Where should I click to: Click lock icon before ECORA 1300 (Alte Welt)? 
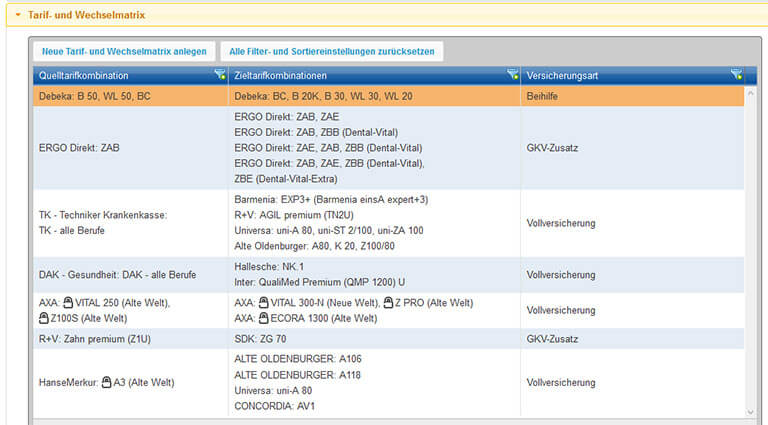click(x=264, y=318)
